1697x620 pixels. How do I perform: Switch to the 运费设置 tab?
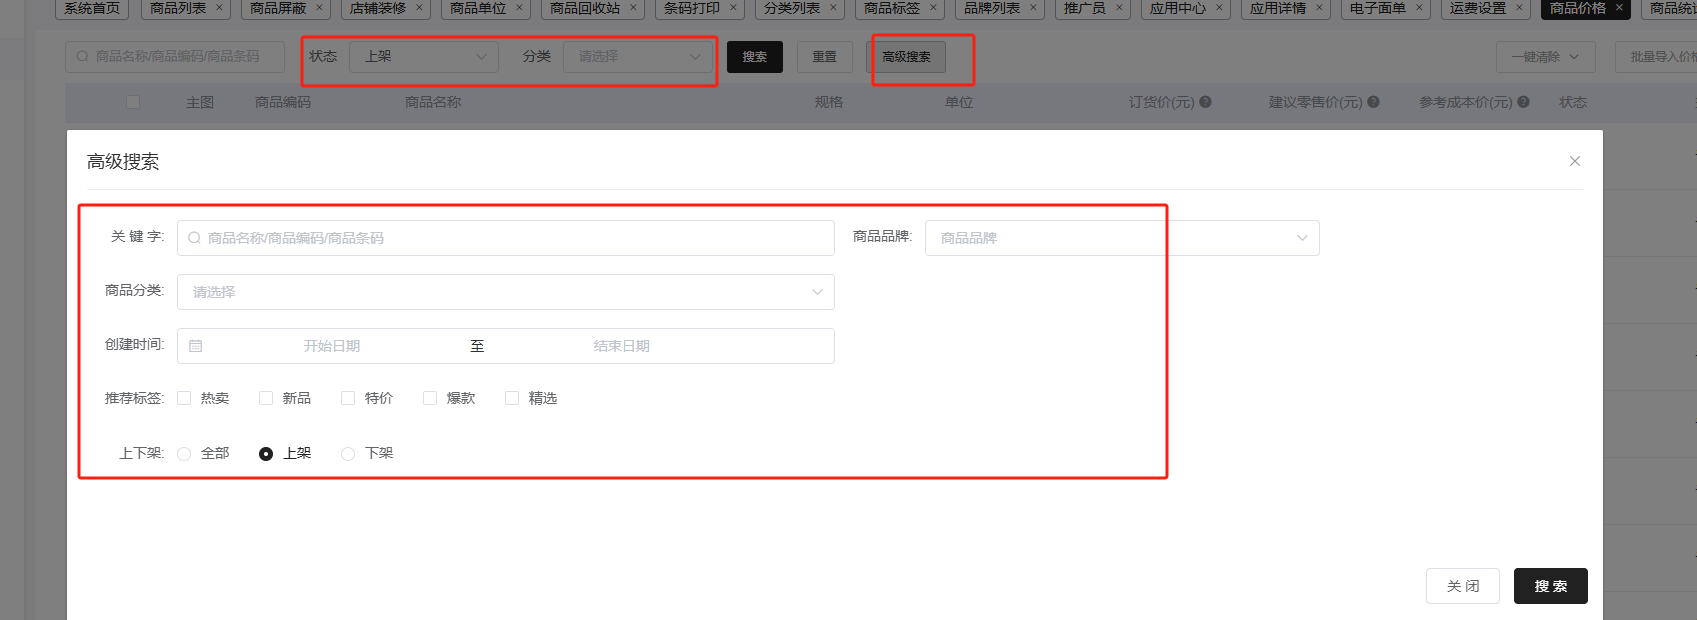coord(1477,8)
